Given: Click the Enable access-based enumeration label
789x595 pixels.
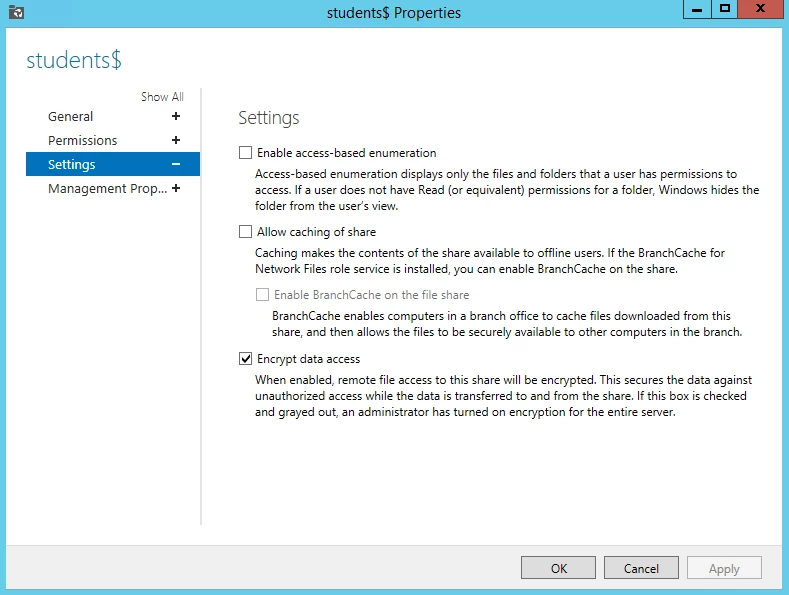Looking at the screenshot, I should [347, 153].
